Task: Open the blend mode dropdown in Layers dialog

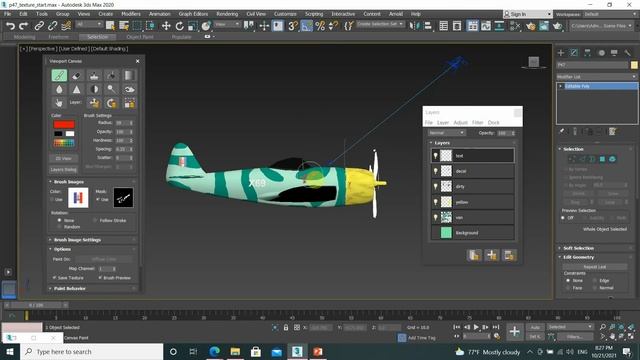Action: pos(447,133)
